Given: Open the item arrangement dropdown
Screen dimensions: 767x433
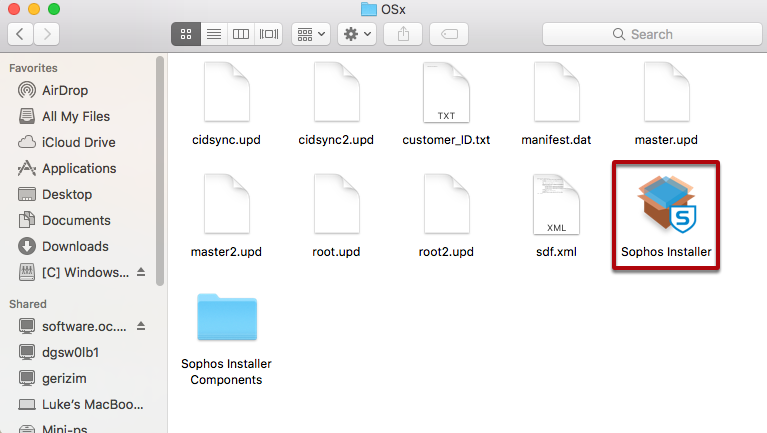Looking at the screenshot, I should [x=311, y=34].
